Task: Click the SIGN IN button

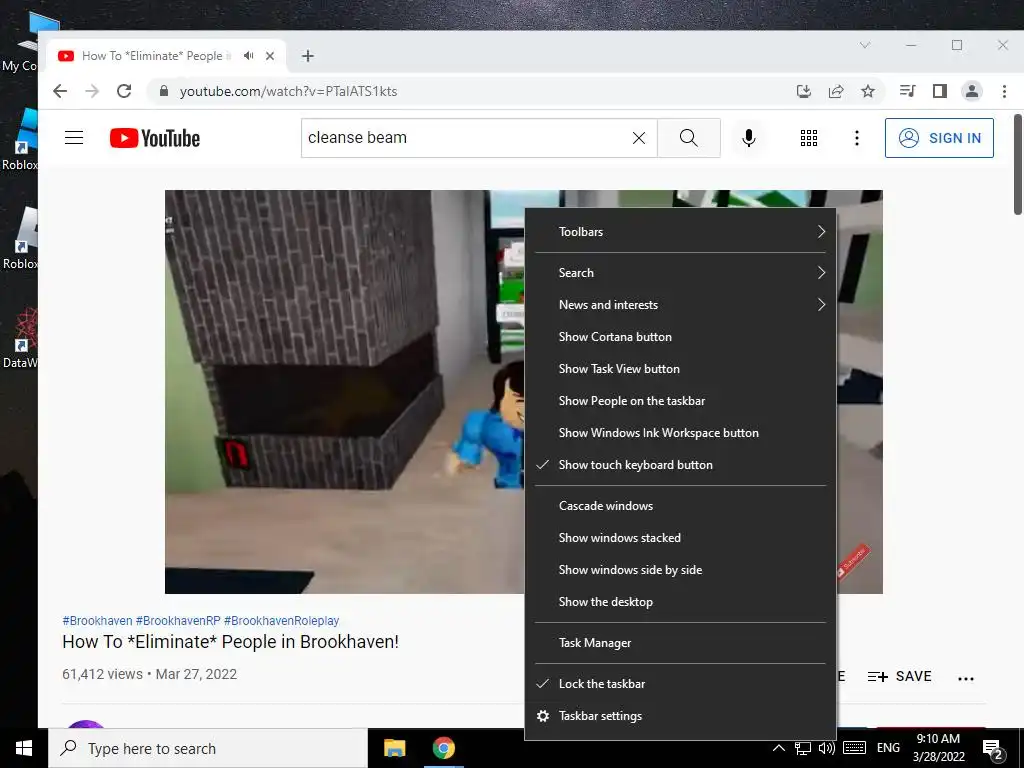Action: coord(939,138)
